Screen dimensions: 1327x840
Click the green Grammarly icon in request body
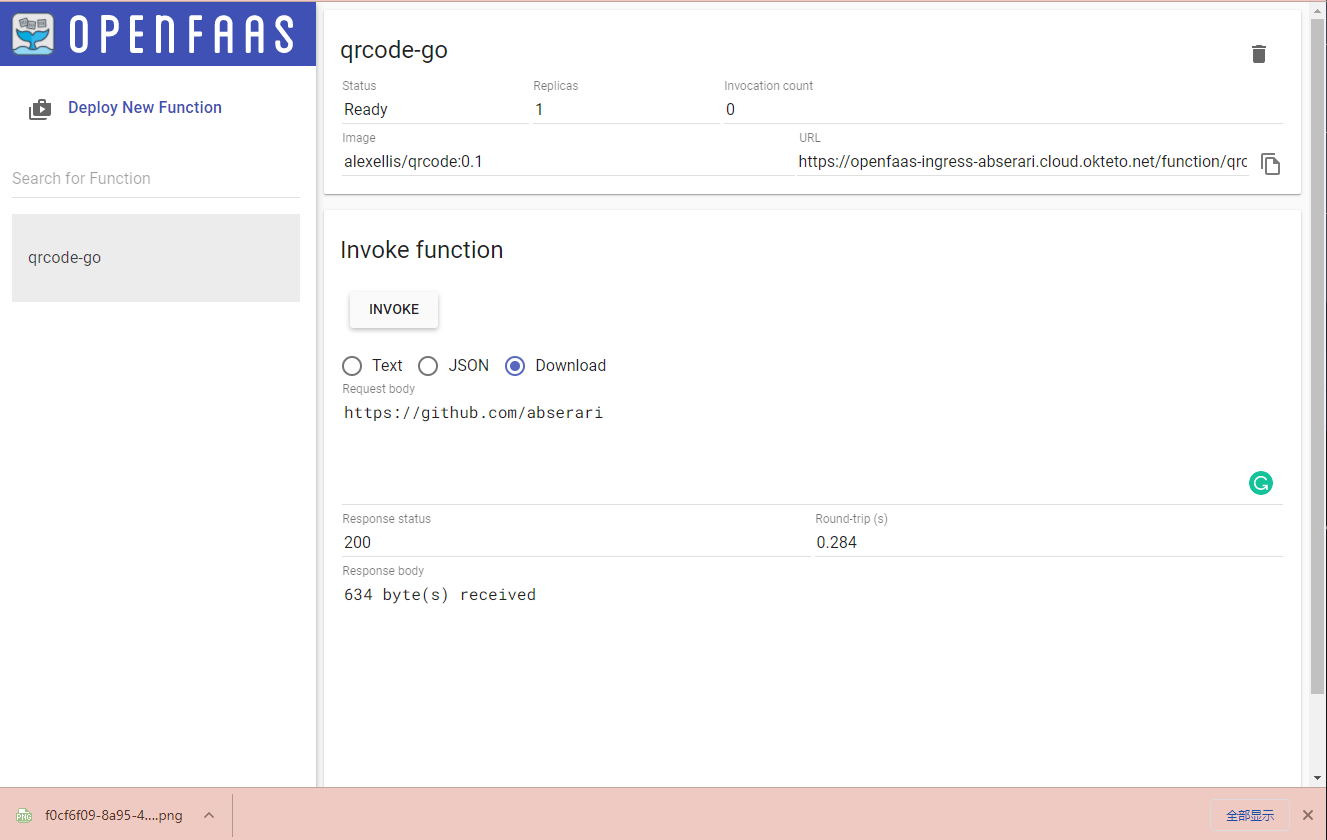click(x=1261, y=483)
